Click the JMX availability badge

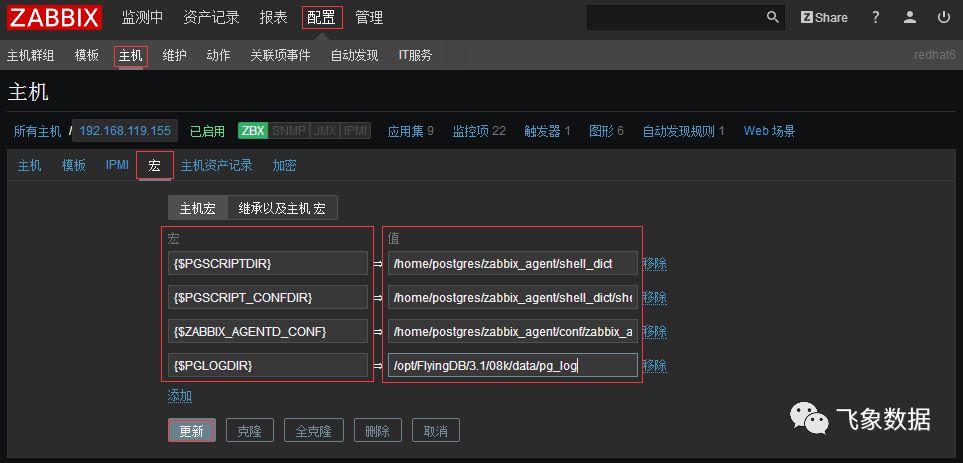324,131
